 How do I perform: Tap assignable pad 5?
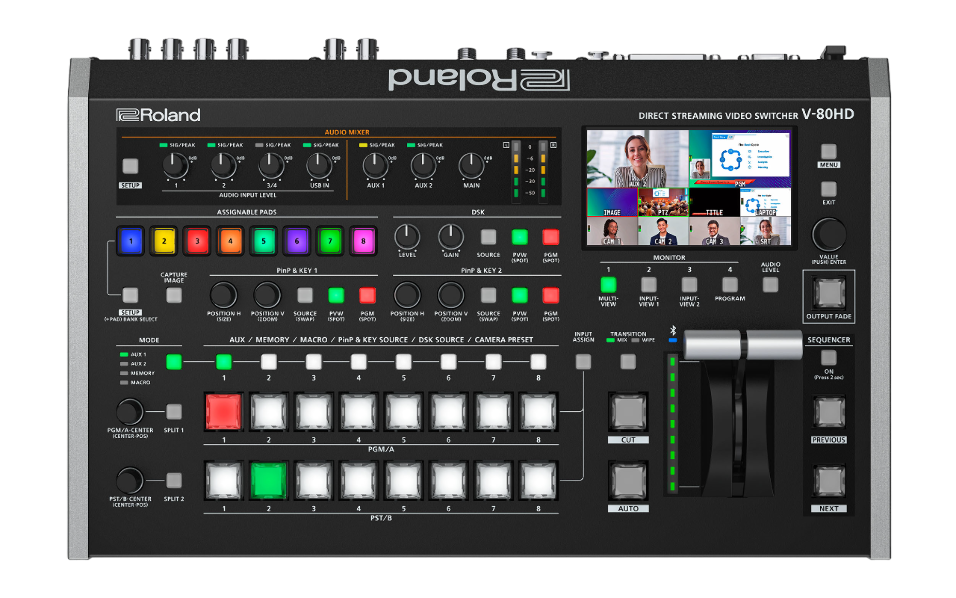[x=263, y=240]
